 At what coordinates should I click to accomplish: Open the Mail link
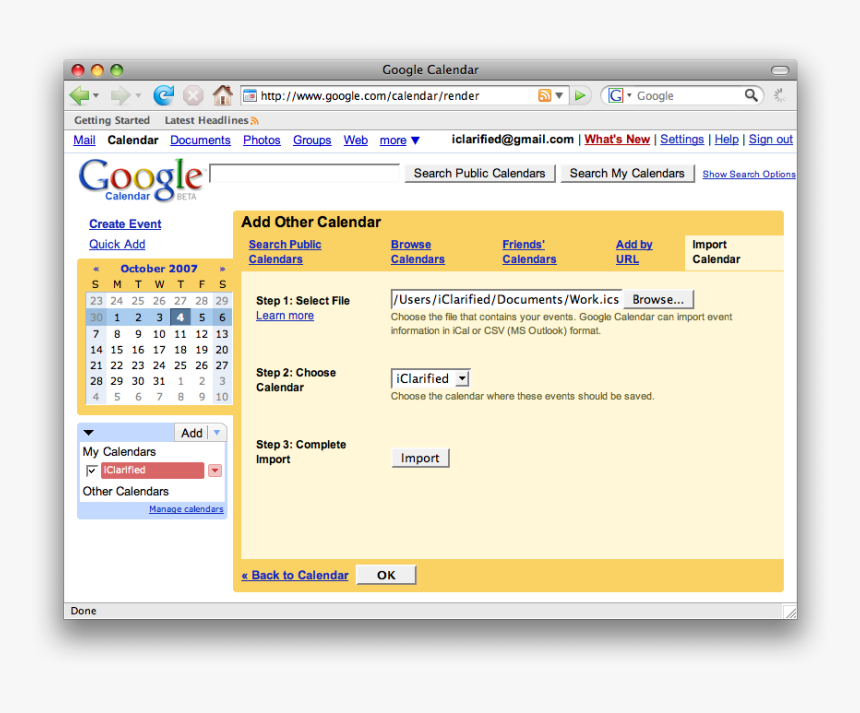pyautogui.click(x=84, y=140)
